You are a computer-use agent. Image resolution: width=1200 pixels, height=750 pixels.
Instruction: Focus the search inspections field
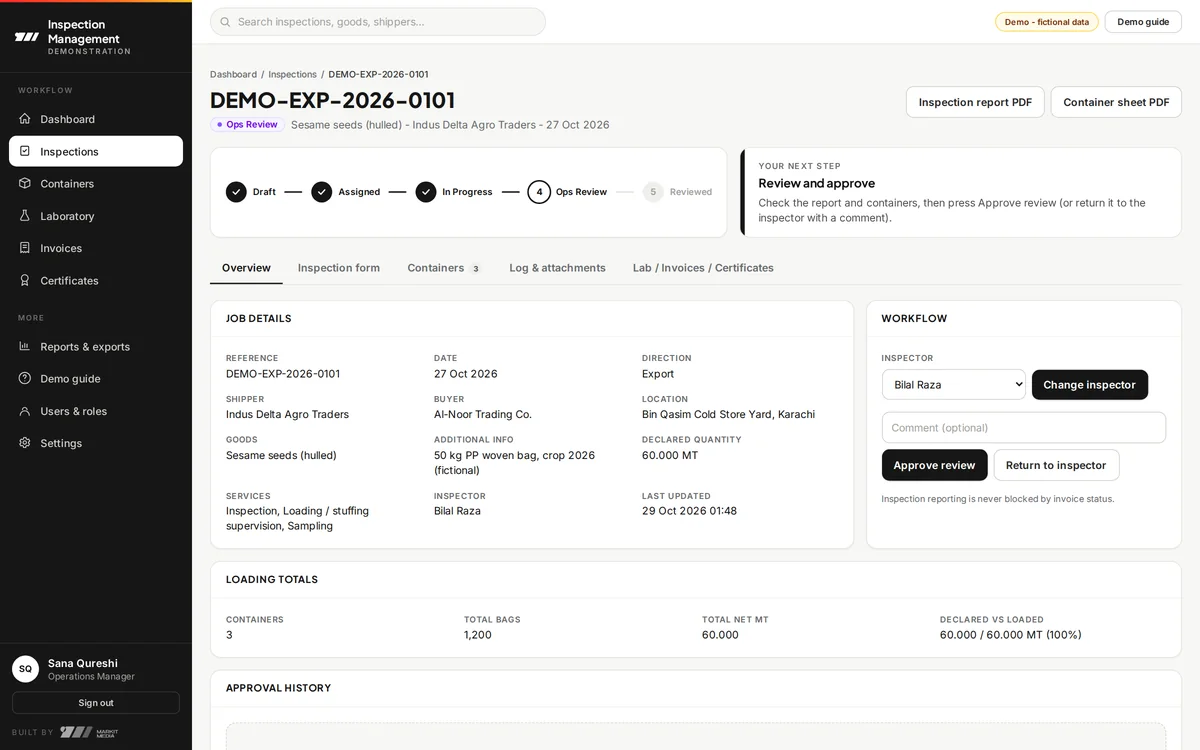point(378,22)
